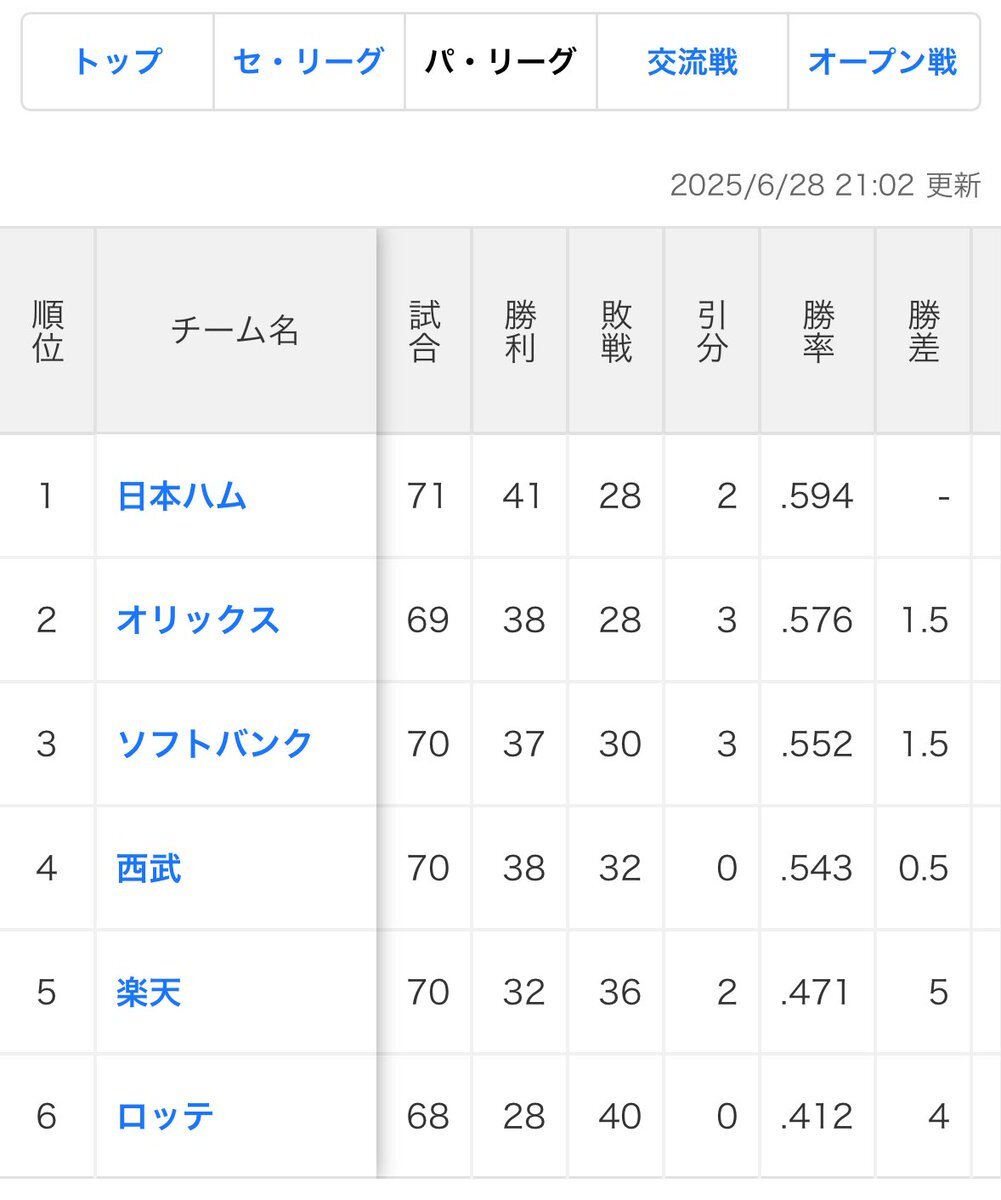Switch to the セ・リーグ tab
Image resolution: width=1001 pixels, height=1200 pixels.
coord(309,62)
